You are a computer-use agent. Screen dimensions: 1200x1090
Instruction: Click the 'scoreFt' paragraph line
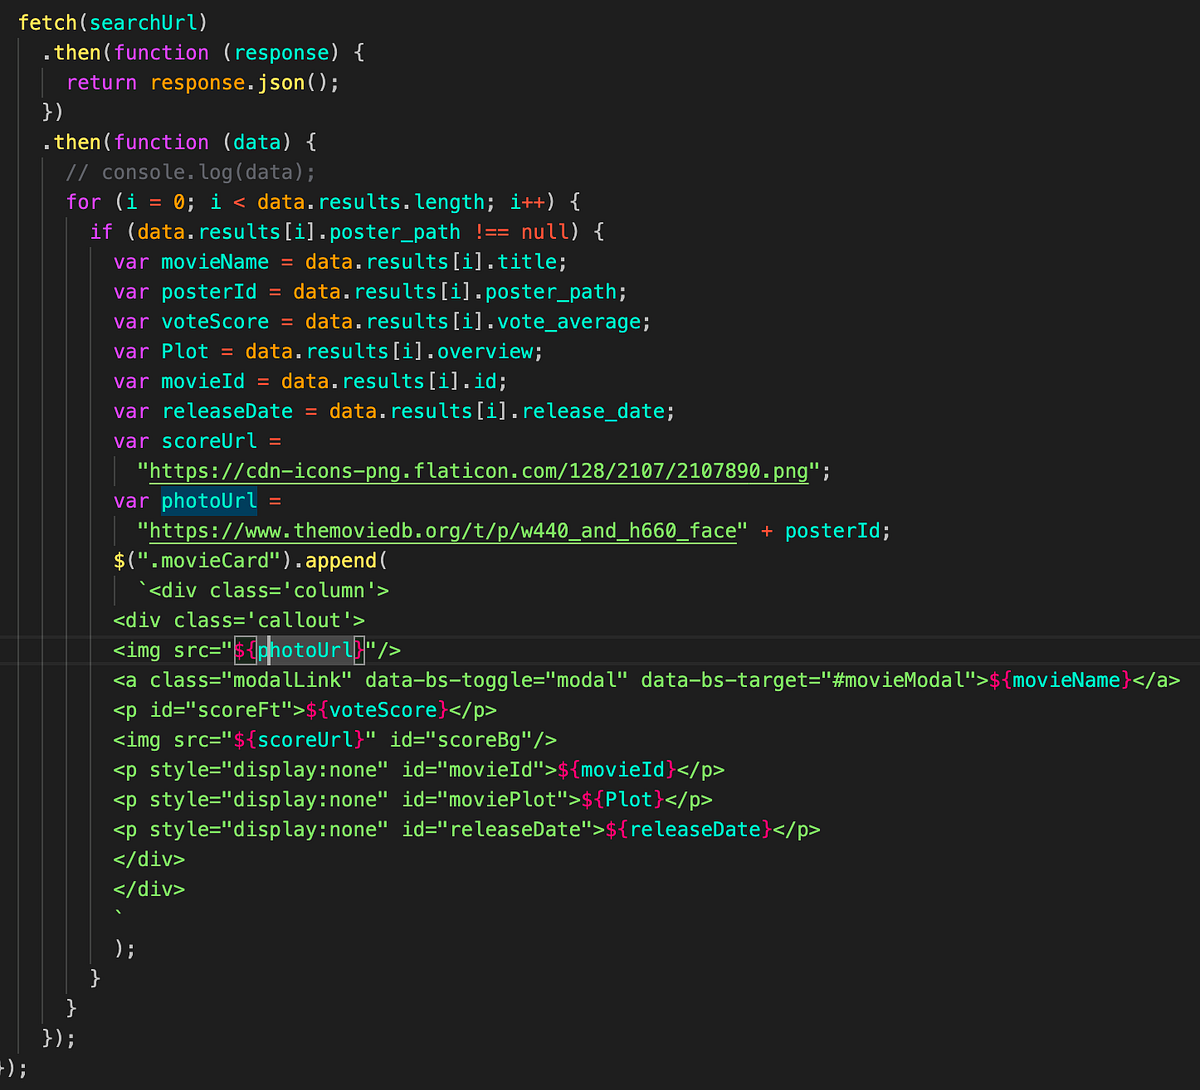305,711
